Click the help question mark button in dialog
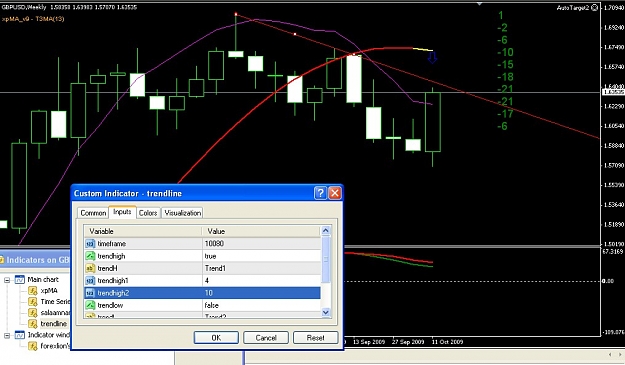 tap(320, 193)
